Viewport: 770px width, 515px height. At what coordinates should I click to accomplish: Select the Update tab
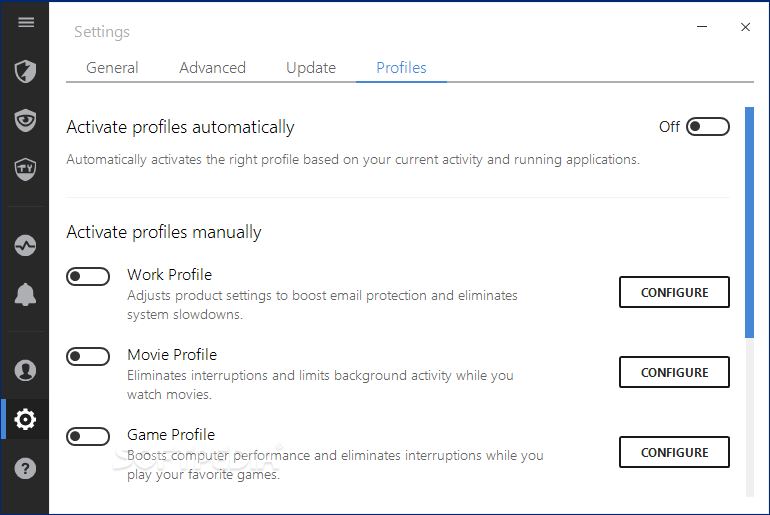(311, 68)
